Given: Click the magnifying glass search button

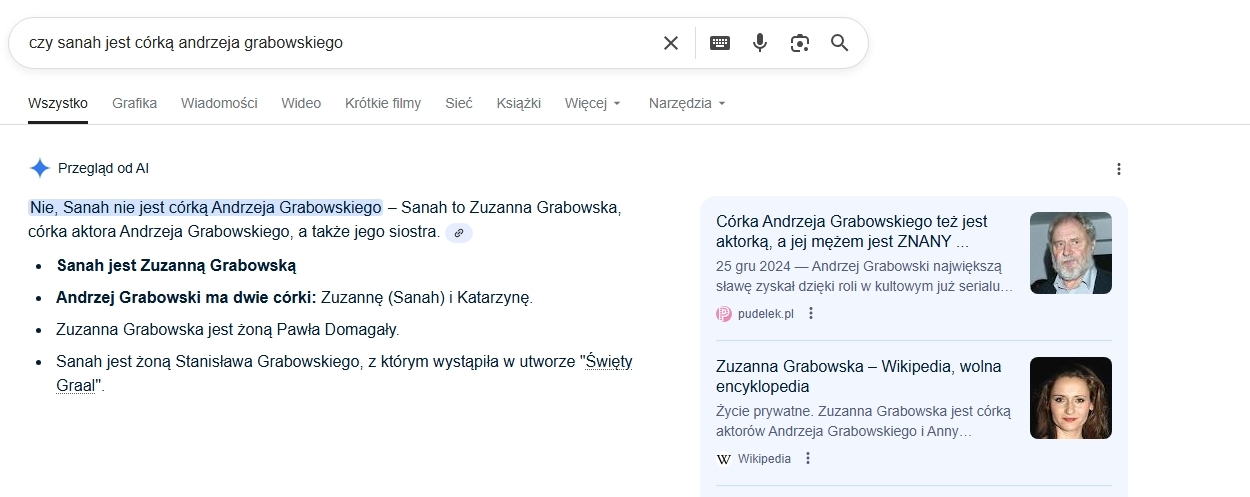Looking at the screenshot, I should pyautogui.click(x=839, y=43).
